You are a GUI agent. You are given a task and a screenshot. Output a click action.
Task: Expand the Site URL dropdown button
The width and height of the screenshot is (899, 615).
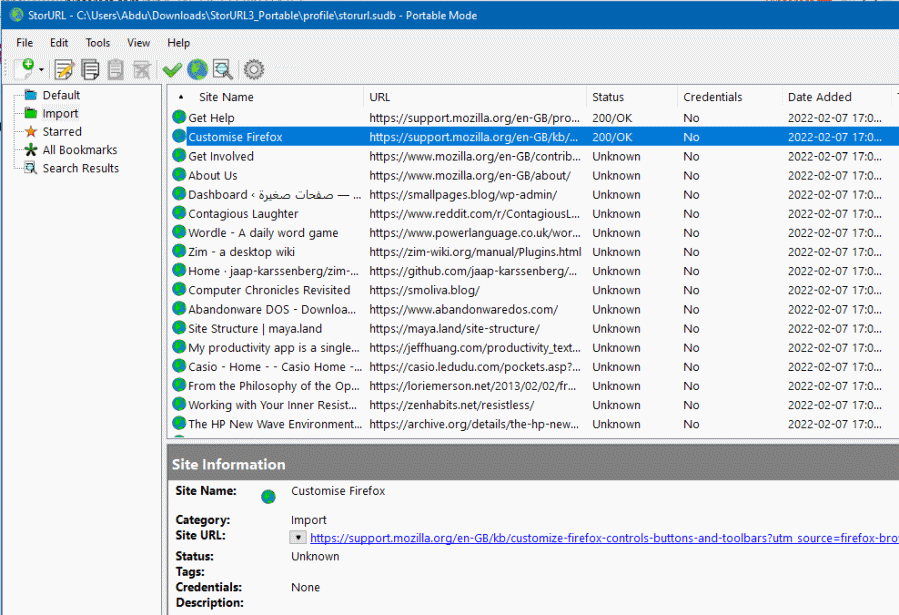[297, 537]
